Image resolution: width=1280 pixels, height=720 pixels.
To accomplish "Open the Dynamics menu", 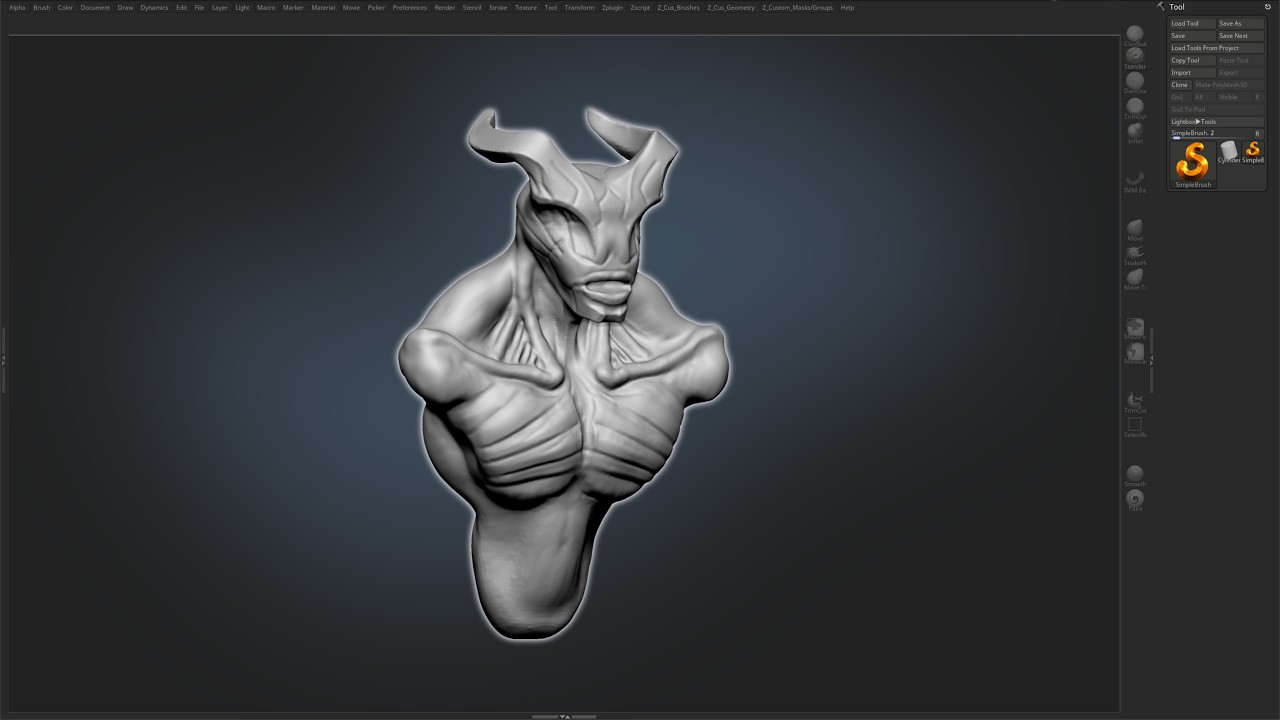I will tap(154, 7).
